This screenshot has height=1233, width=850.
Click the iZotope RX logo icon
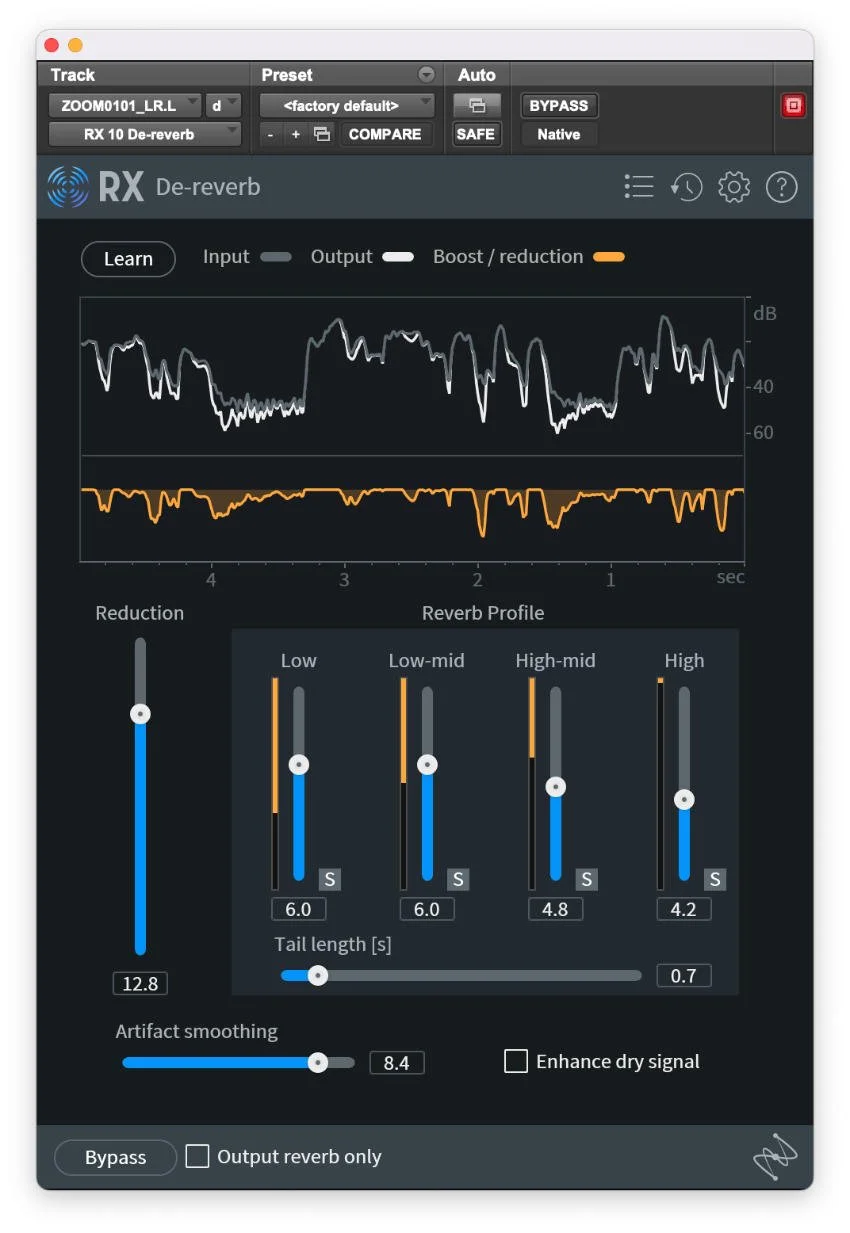(x=67, y=186)
